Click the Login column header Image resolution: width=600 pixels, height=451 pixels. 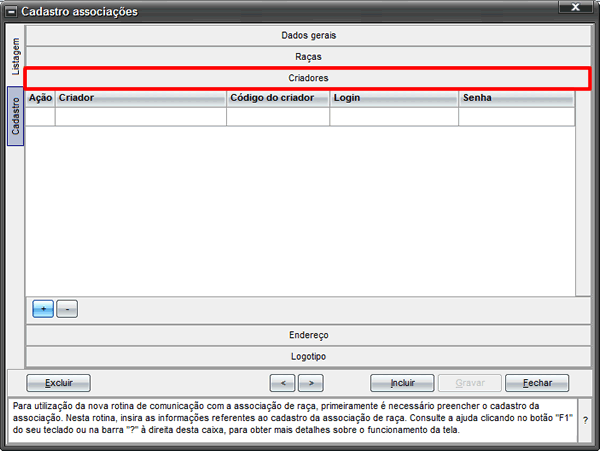point(394,98)
